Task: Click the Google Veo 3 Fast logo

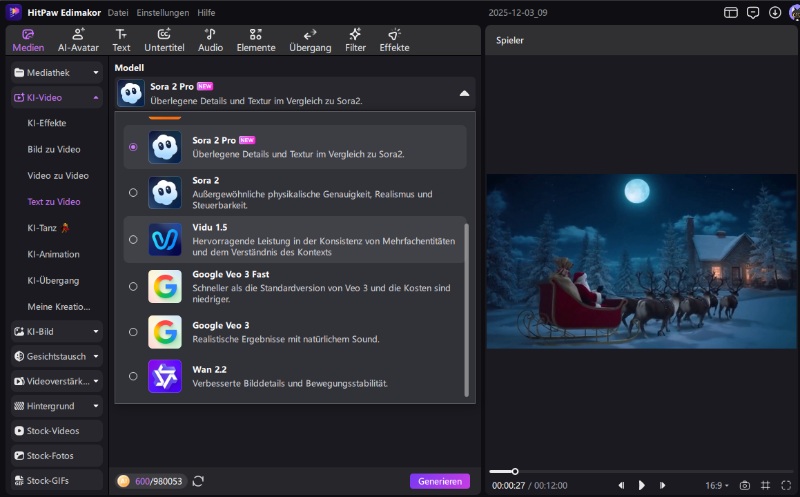Action: (165, 286)
